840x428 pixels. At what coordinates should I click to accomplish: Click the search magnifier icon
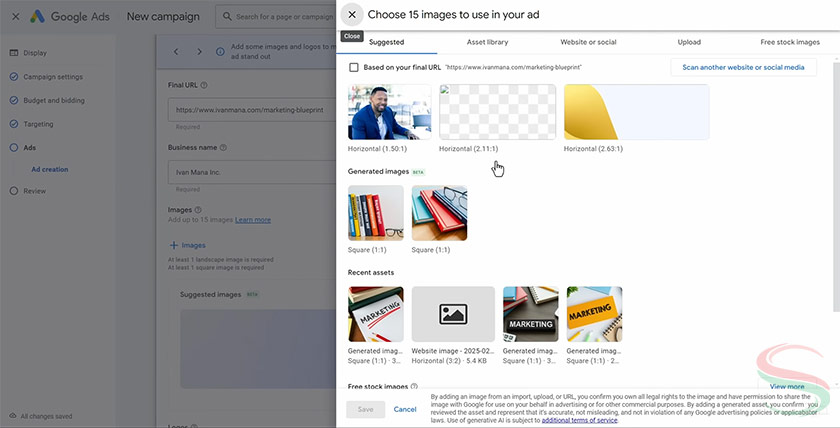click(228, 17)
